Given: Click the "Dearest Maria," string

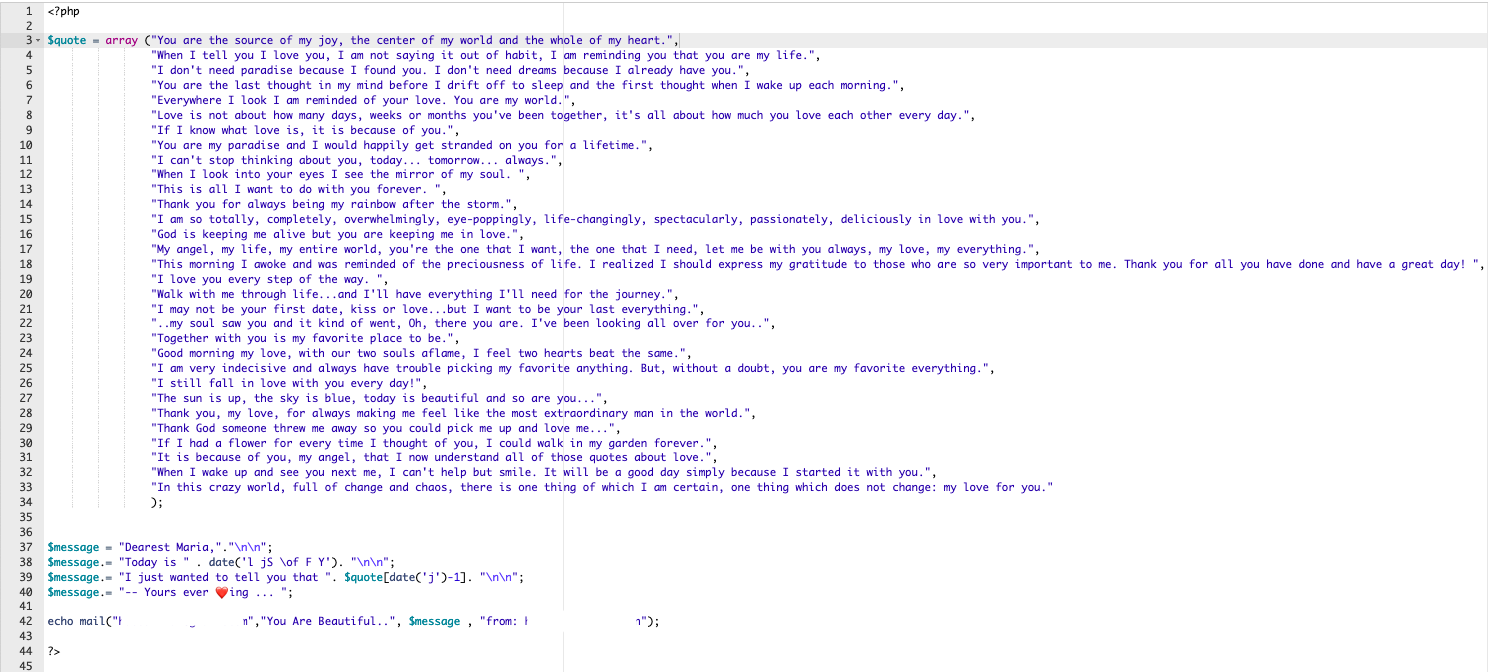Looking at the screenshot, I should click(x=163, y=547).
